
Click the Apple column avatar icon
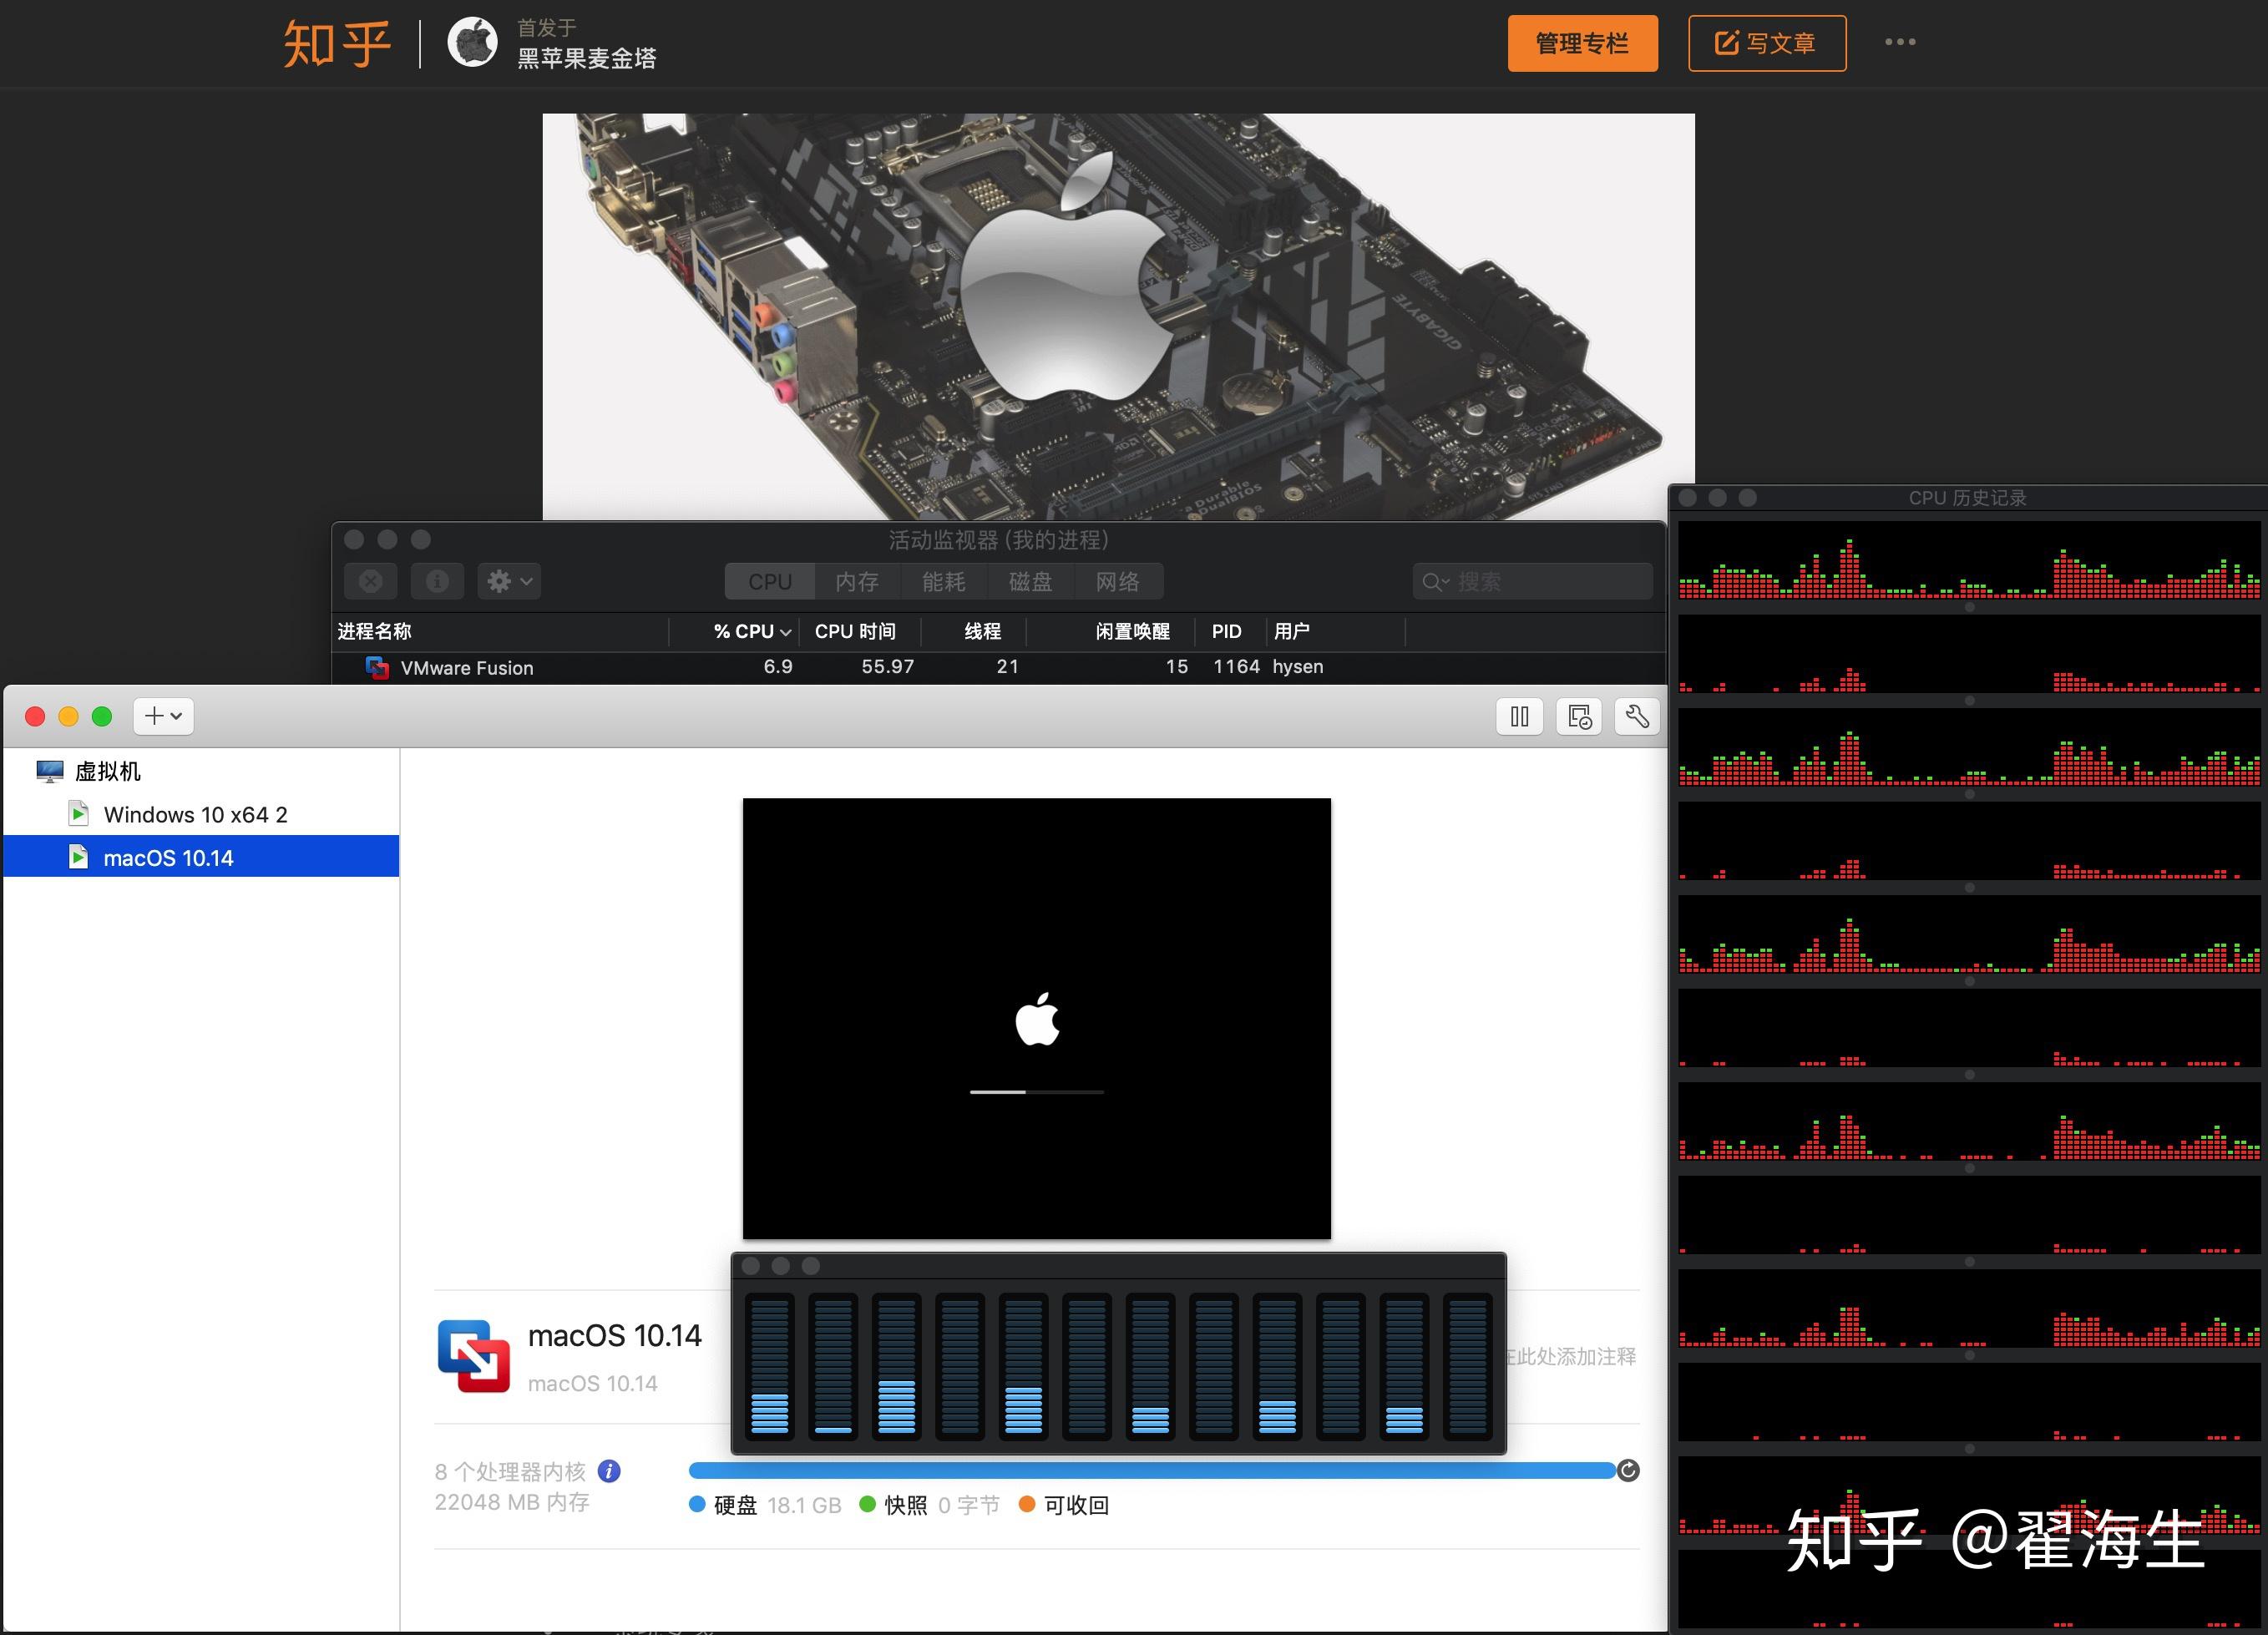[x=472, y=43]
